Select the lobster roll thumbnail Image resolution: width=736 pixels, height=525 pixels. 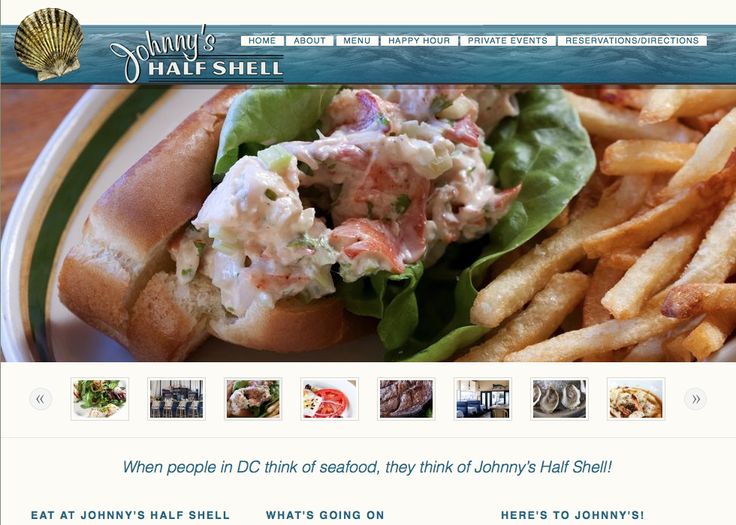click(x=253, y=399)
